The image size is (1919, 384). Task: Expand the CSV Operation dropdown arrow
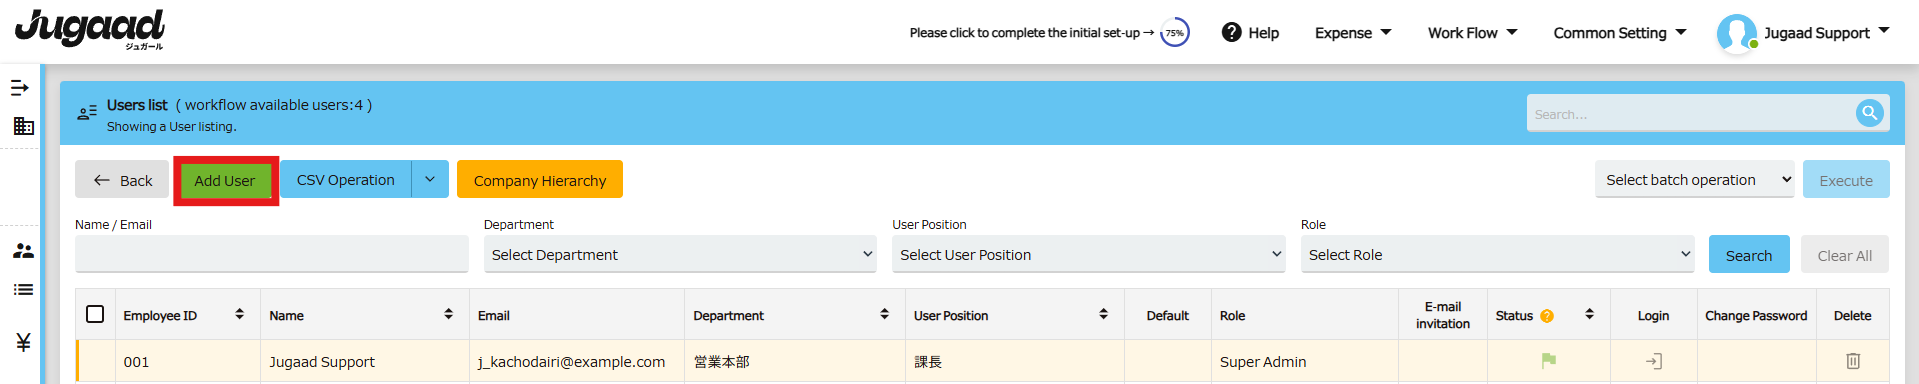point(430,179)
